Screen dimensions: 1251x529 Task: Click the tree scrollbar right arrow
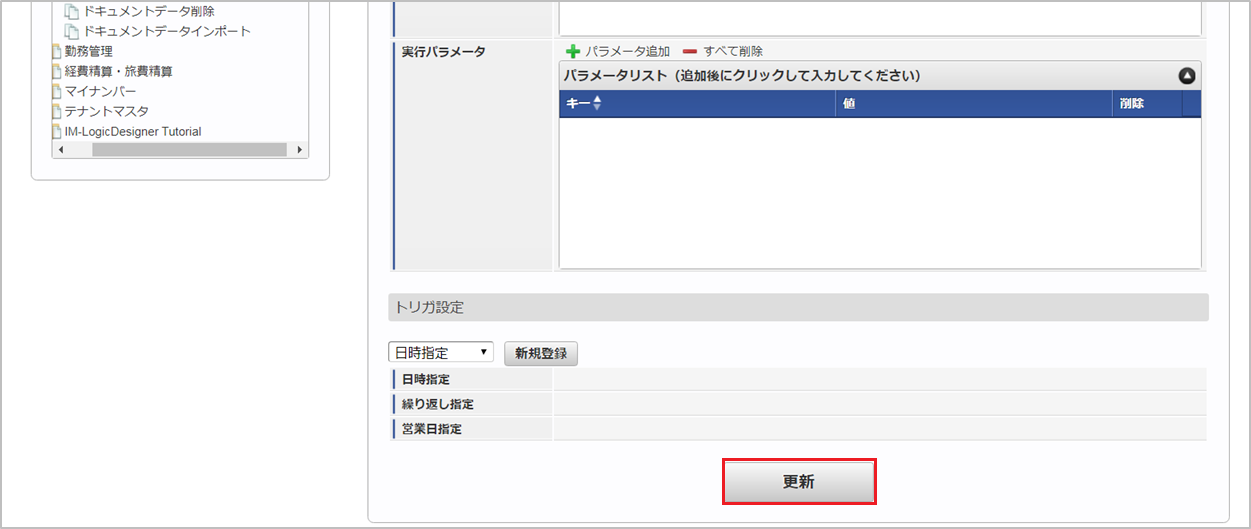coord(300,149)
